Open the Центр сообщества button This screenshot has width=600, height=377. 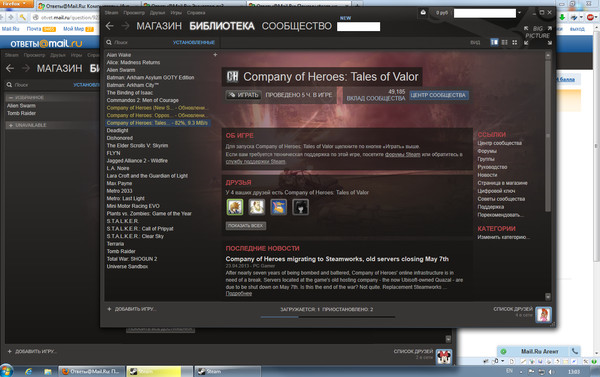(x=438, y=95)
